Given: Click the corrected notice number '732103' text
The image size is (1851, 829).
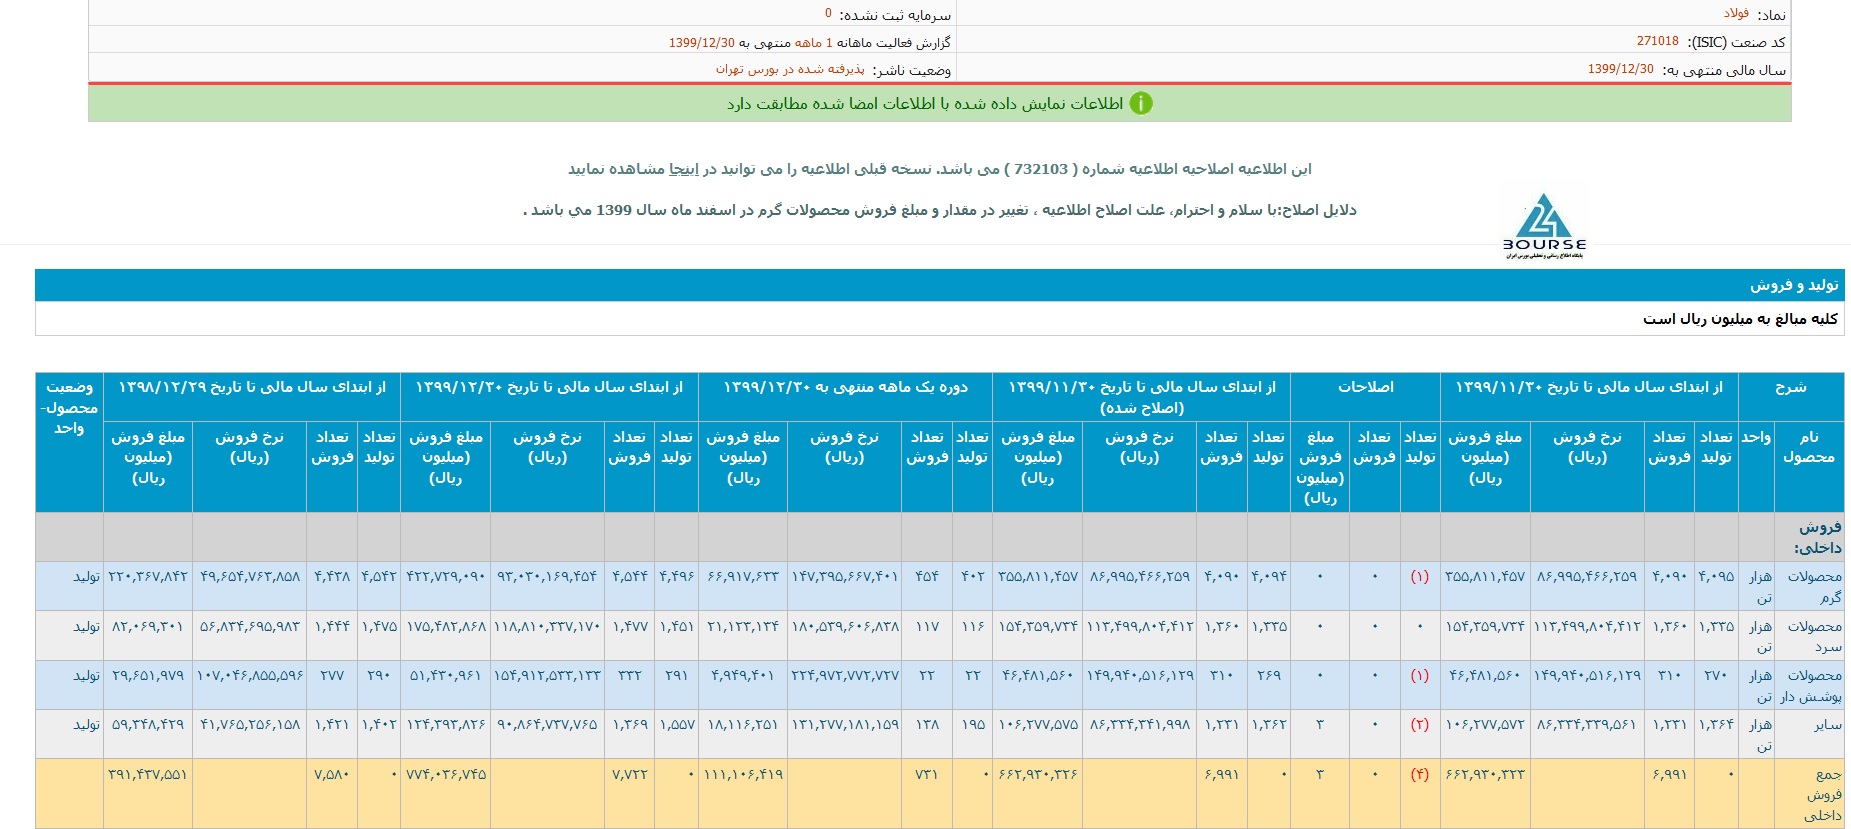Looking at the screenshot, I should click(x=1040, y=169).
